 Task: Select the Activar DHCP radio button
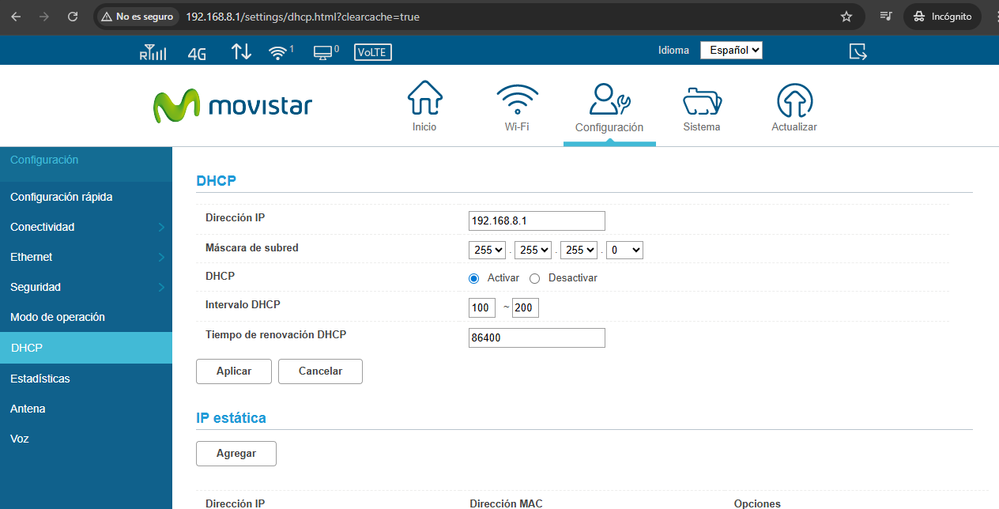pos(474,278)
